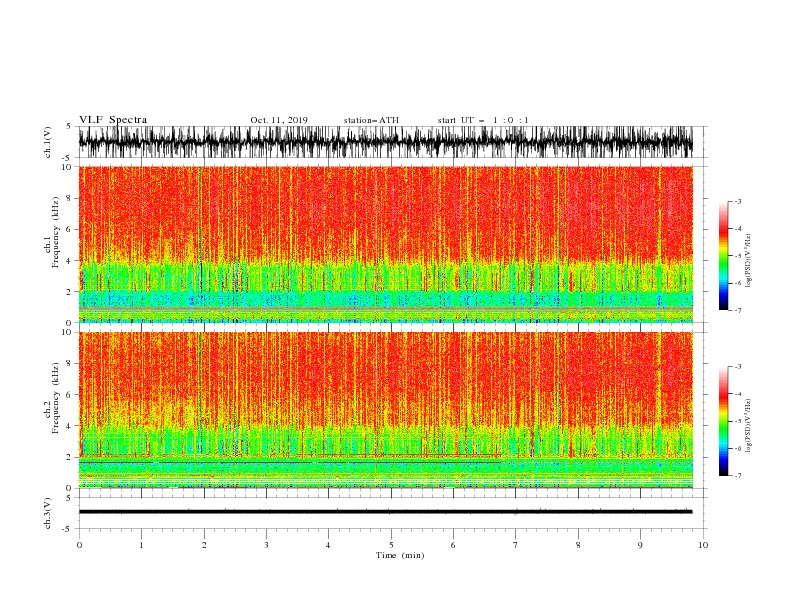Click the "-7" tick of the lower colorbar
This screenshot has height=612, width=792.
[x=738, y=475]
